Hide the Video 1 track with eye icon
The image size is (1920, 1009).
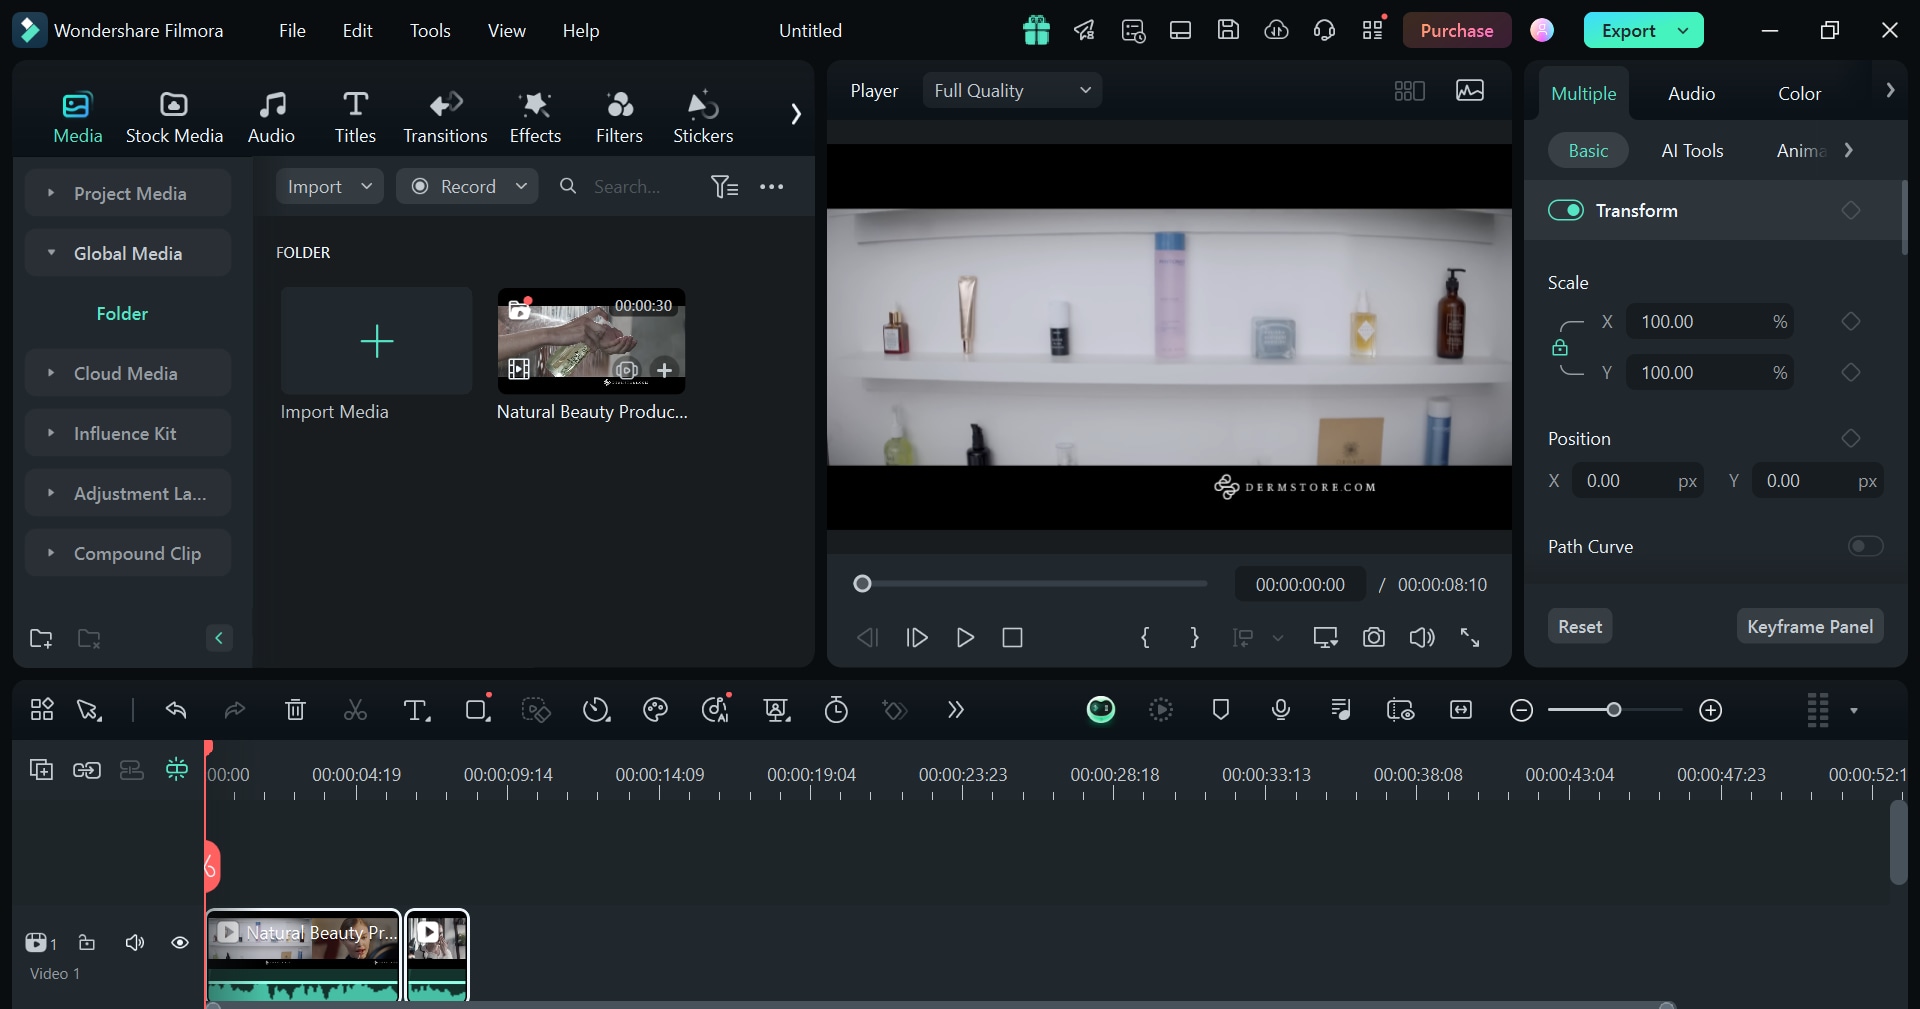point(180,943)
